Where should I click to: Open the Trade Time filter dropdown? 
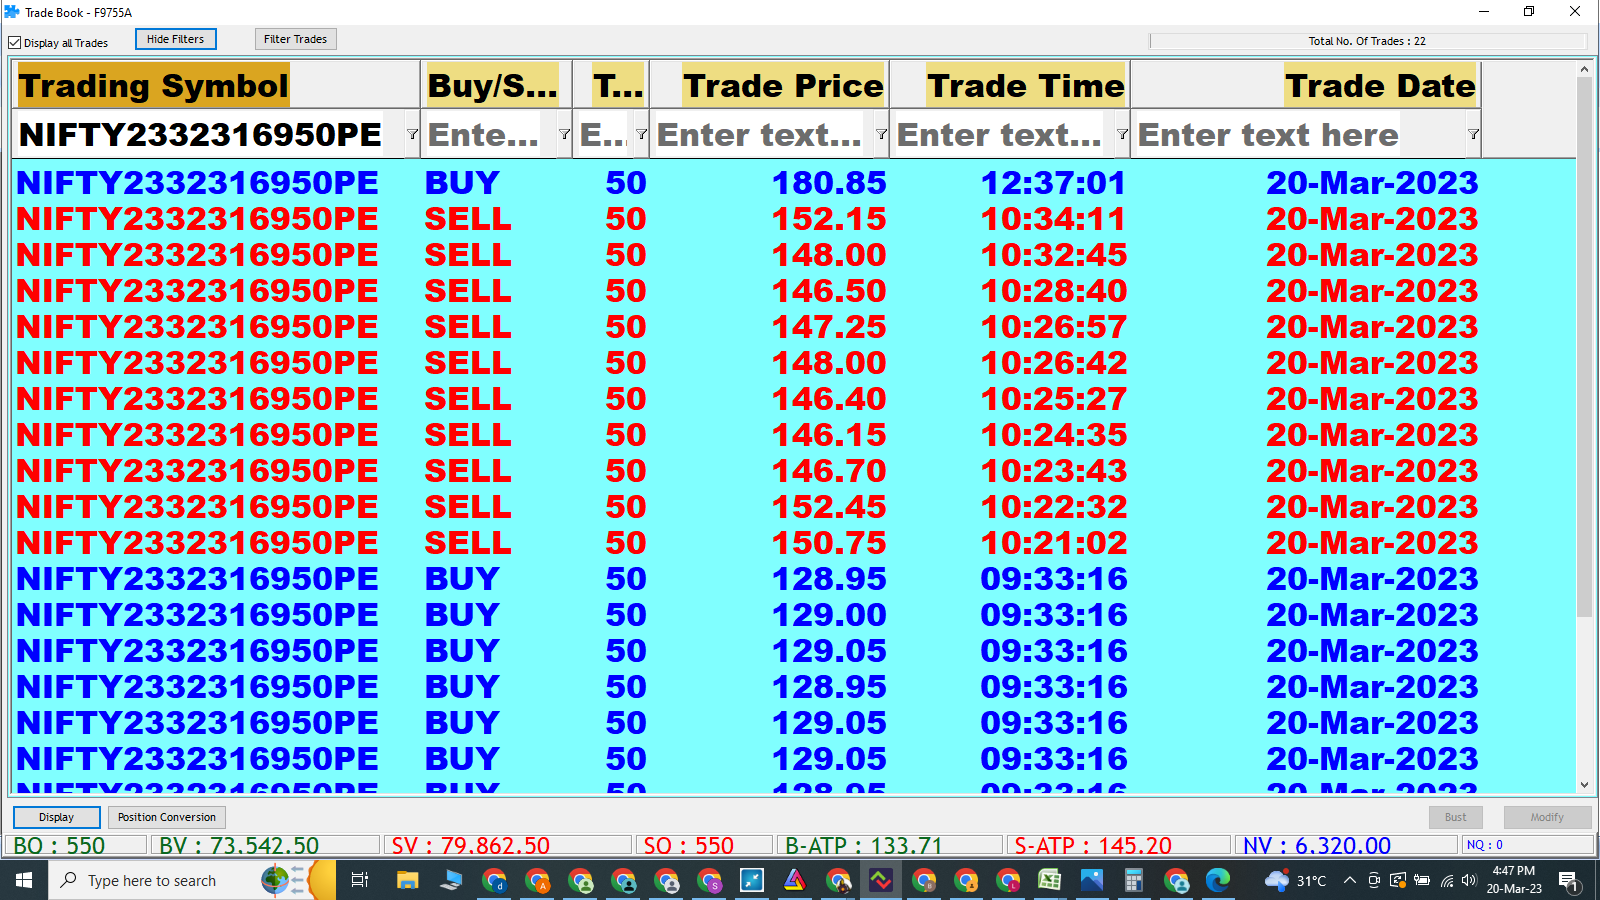tap(1122, 135)
